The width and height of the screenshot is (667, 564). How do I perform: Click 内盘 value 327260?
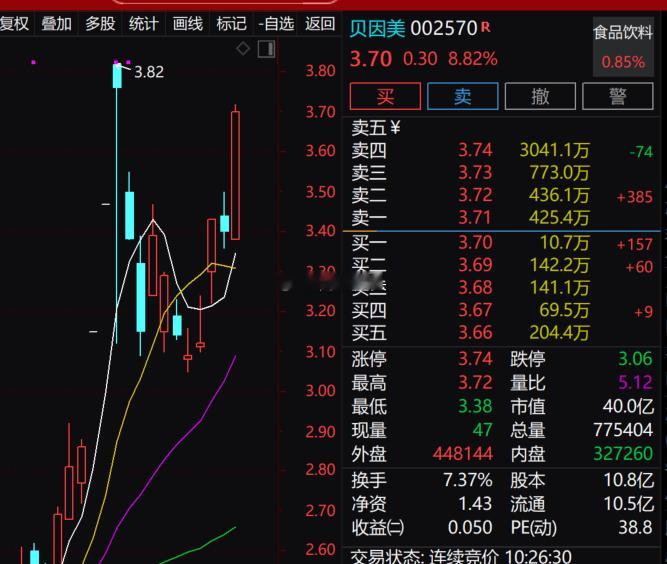623,454
